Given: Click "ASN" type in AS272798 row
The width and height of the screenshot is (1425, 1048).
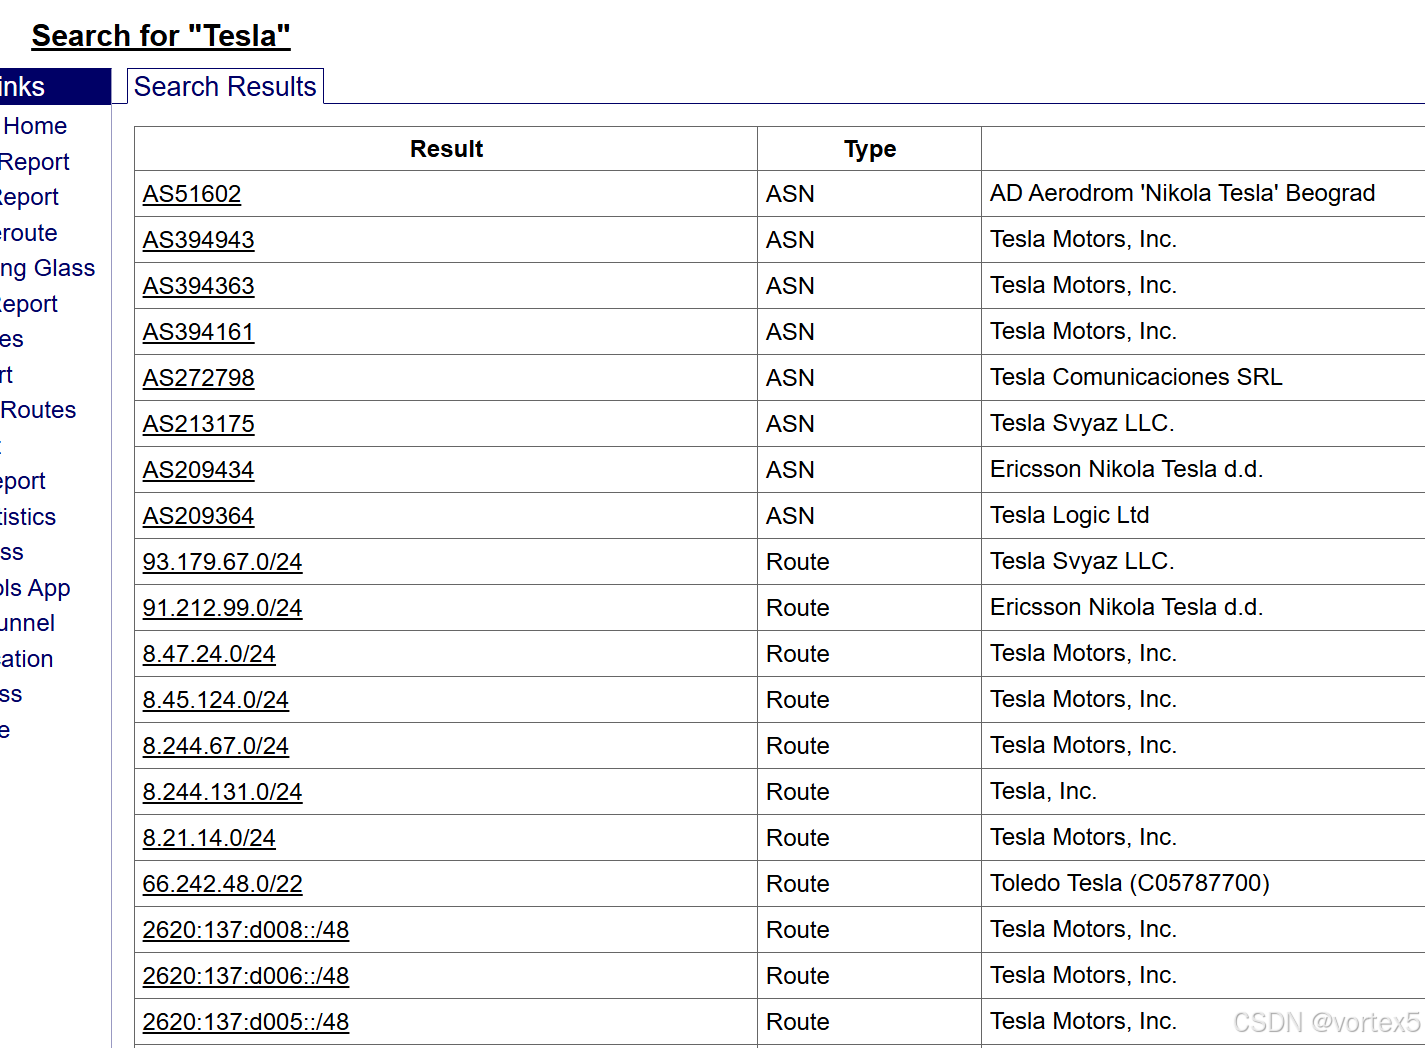Looking at the screenshot, I should click(x=790, y=378).
